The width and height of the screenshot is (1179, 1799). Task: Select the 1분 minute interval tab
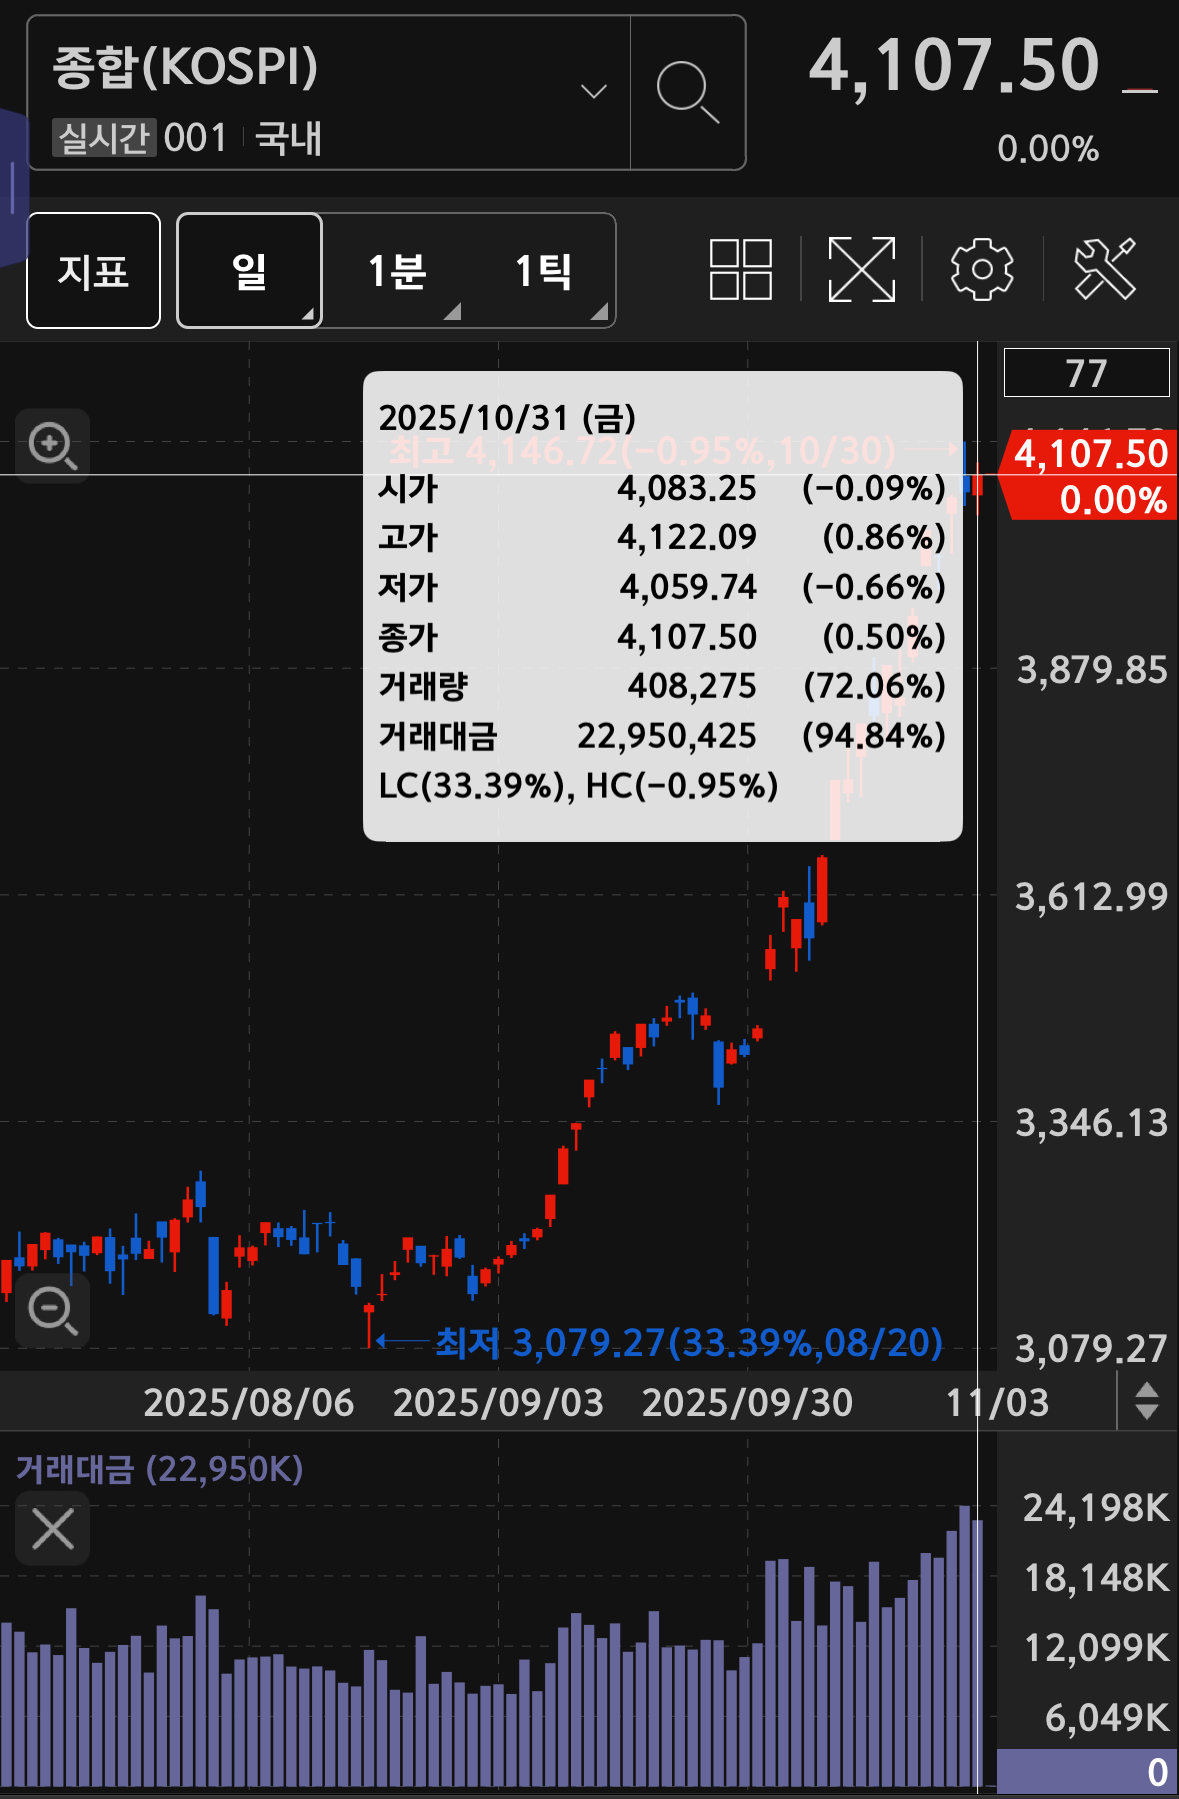(396, 270)
